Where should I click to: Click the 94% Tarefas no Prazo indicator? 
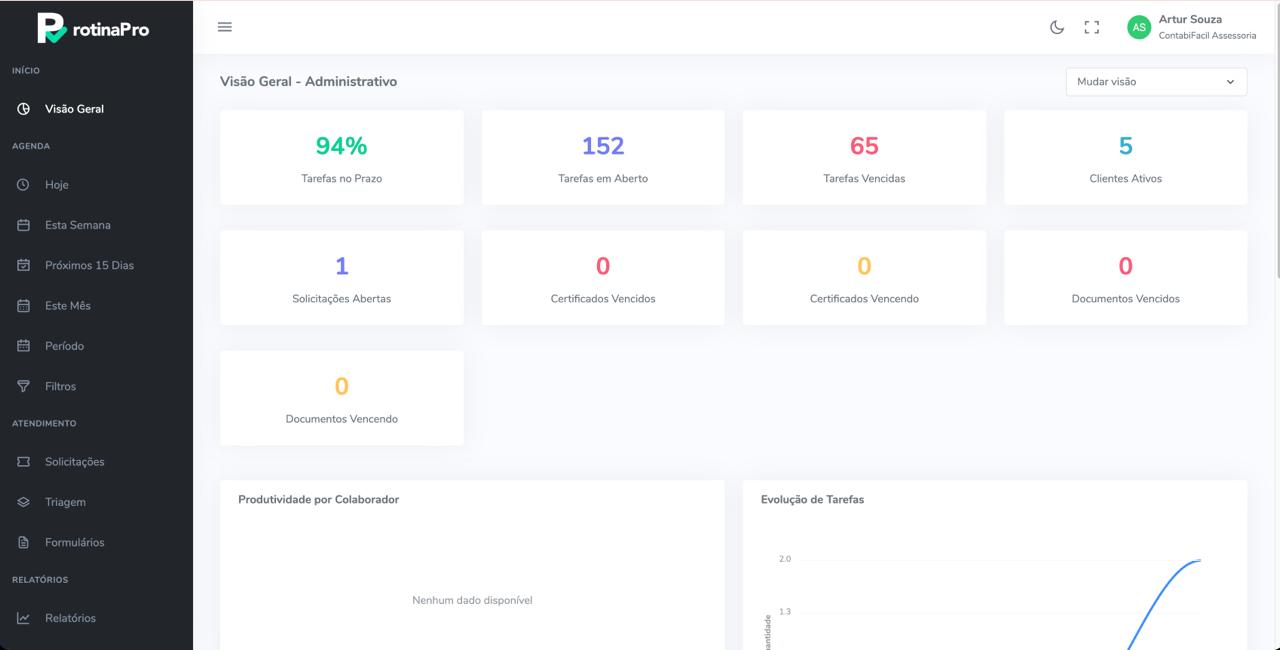pos(341,156)
